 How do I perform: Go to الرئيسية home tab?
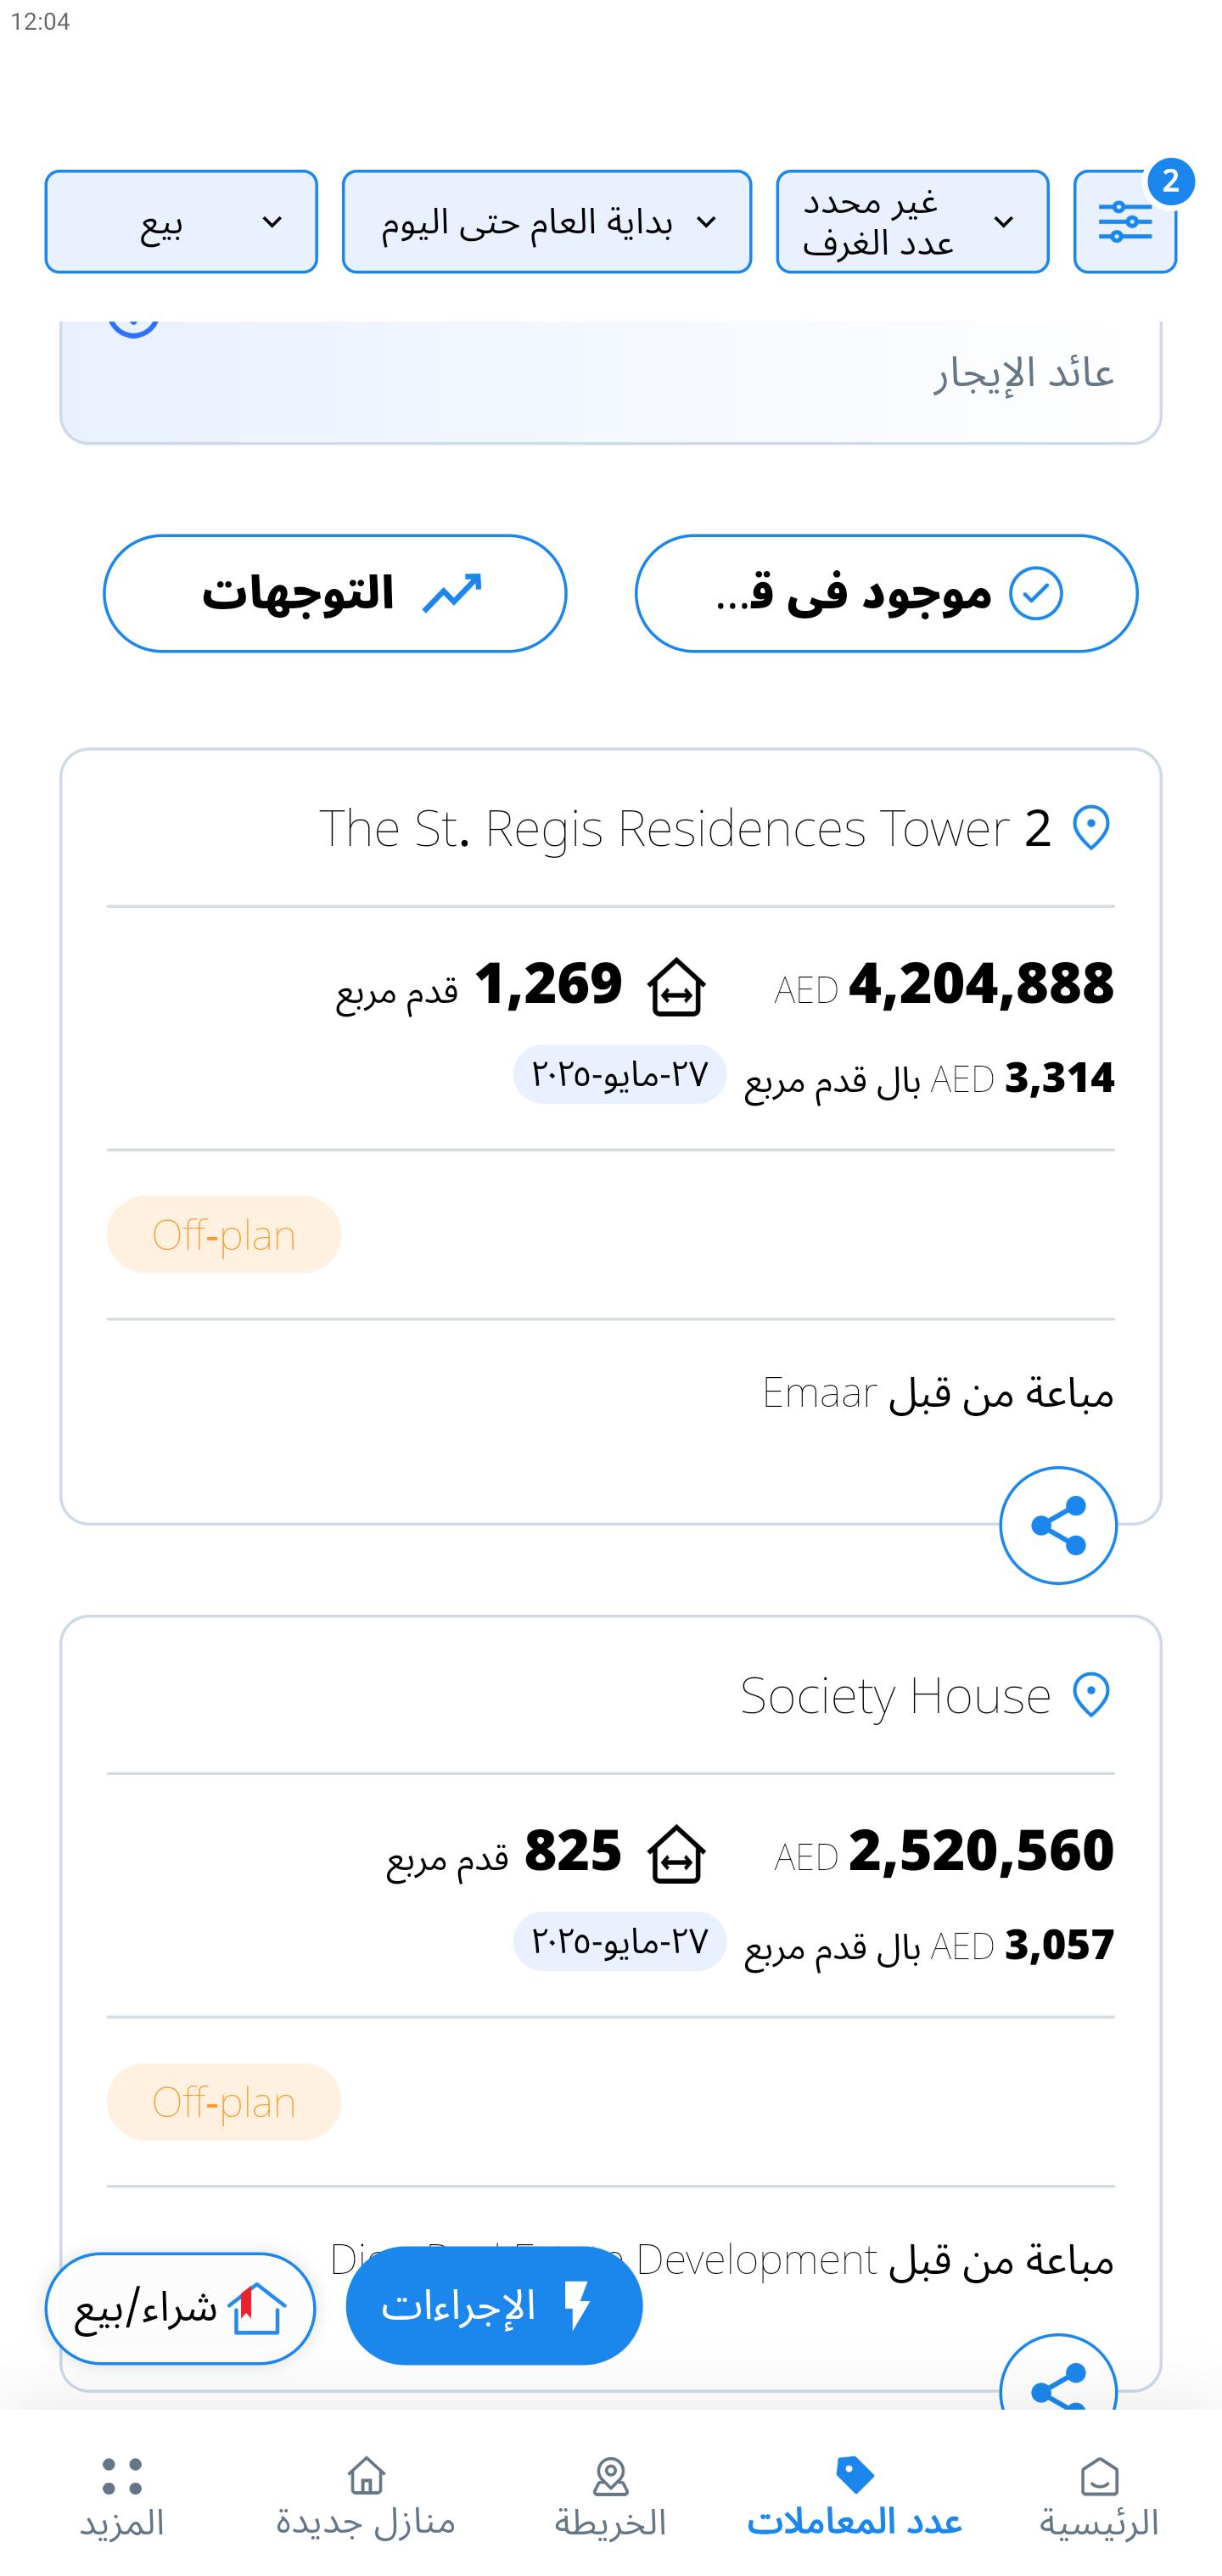1099,2497
